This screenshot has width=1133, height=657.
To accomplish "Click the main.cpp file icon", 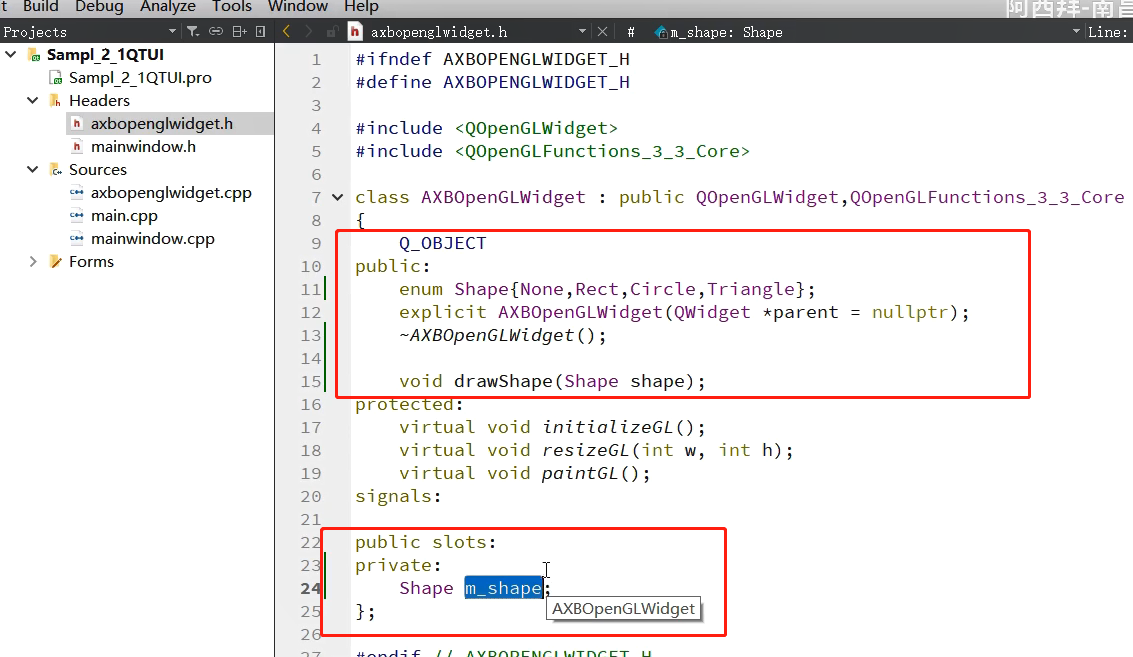I will point(77,216).
